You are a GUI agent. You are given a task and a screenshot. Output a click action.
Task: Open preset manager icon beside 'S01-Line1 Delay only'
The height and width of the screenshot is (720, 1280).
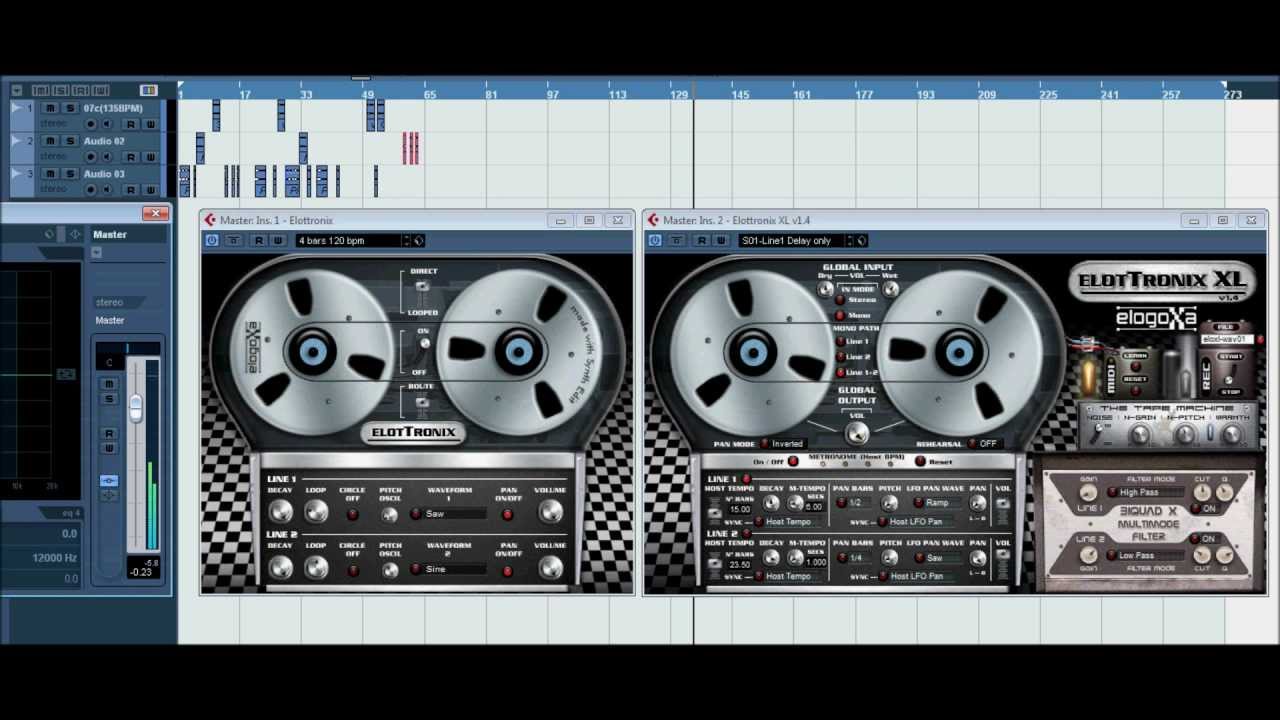coord(862,240)
